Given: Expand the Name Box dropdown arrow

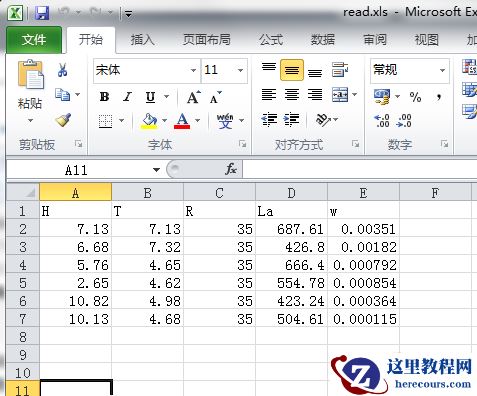Looking at the screenshot, I should pos(156,170).
